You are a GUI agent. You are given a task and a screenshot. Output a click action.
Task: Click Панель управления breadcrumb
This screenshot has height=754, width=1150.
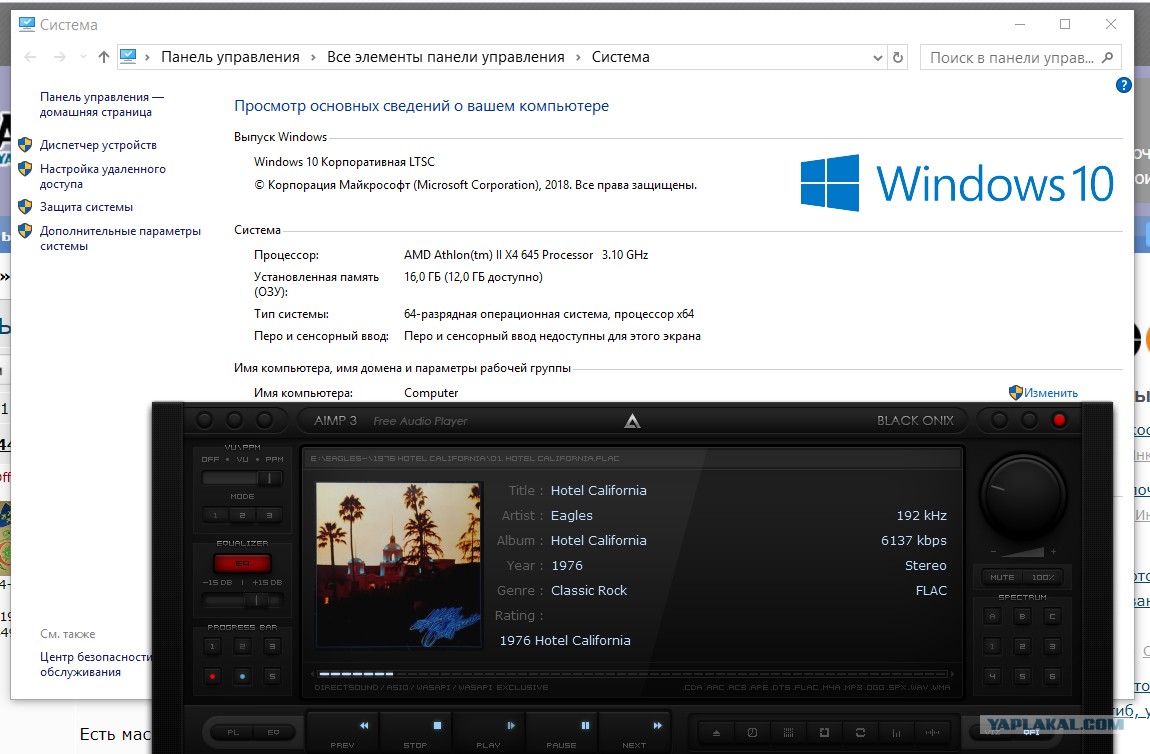pyautogui.click(x=230, y=57)
